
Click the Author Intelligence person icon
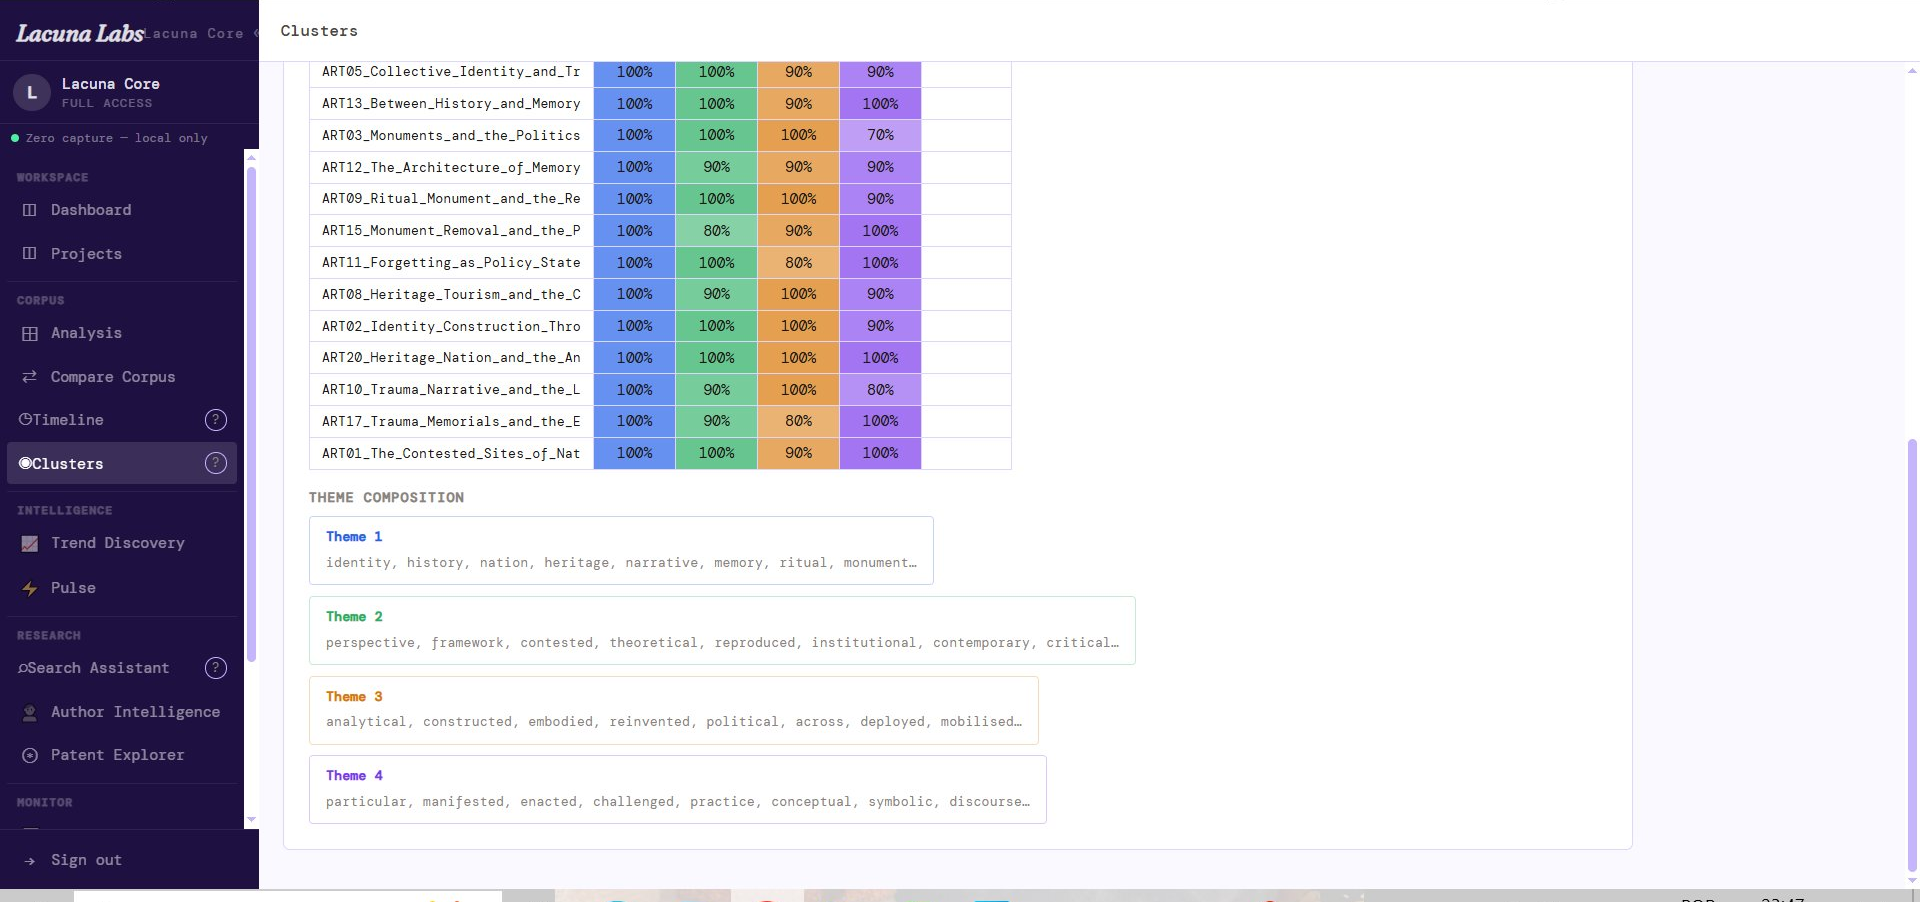click(30, 712)
